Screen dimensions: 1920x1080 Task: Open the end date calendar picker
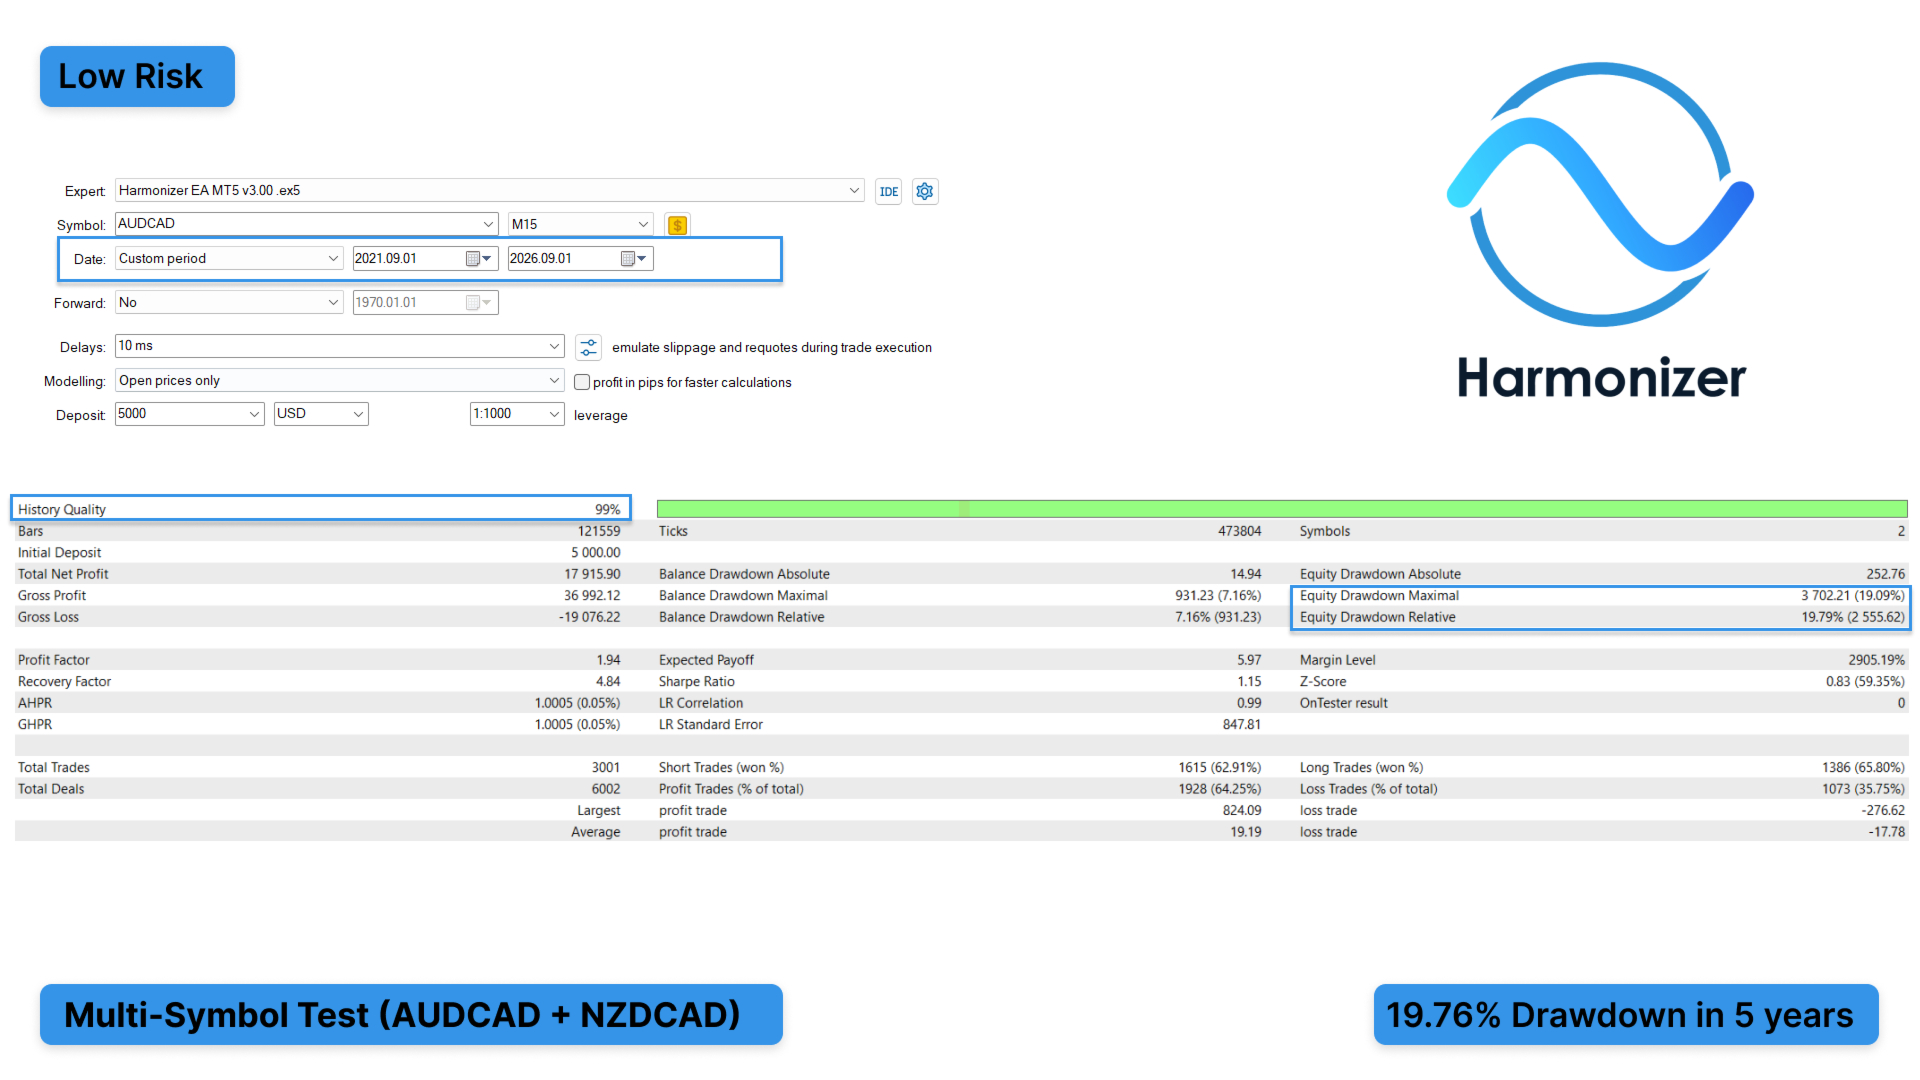[634, 259]
